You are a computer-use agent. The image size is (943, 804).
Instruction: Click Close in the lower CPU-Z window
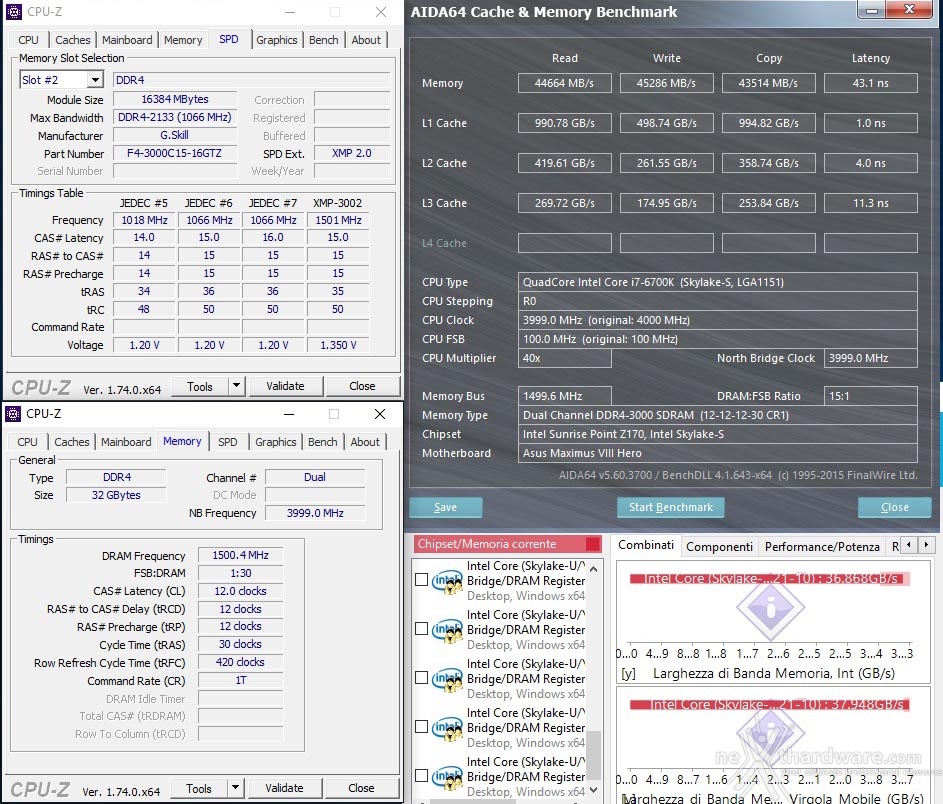(361, 788)
